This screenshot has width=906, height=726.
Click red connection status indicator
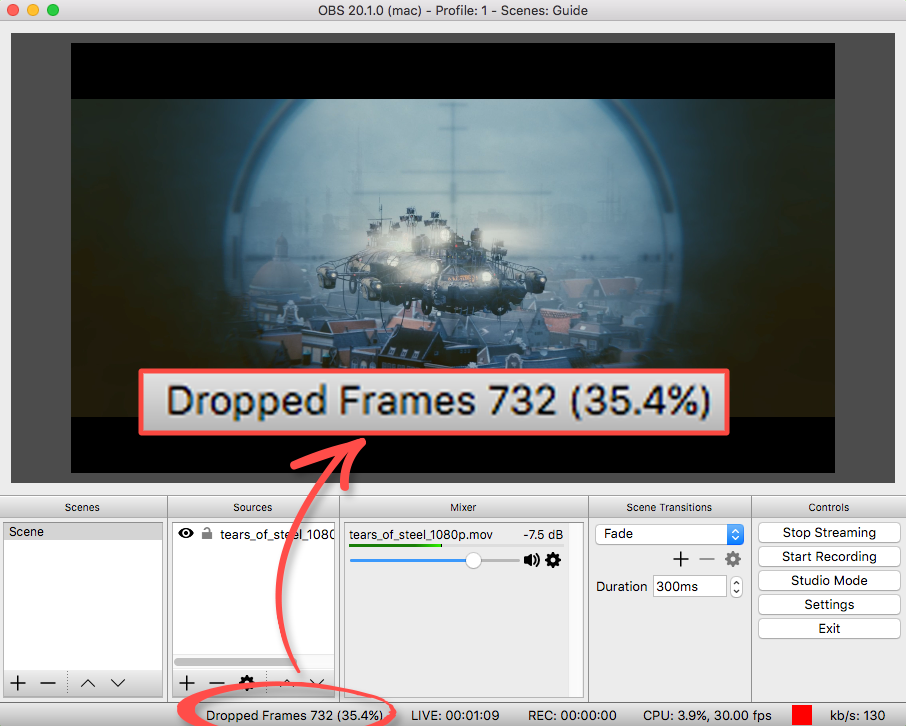point(801,715)
